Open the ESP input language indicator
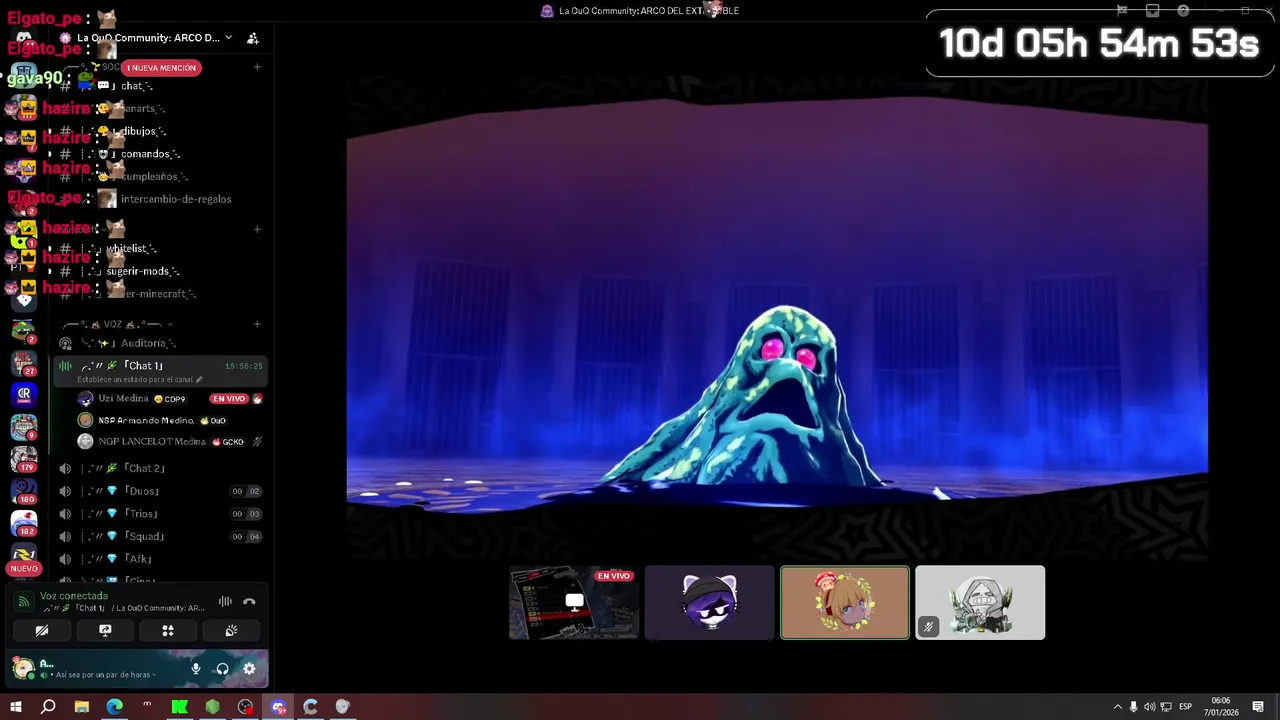 [1185, 707]
